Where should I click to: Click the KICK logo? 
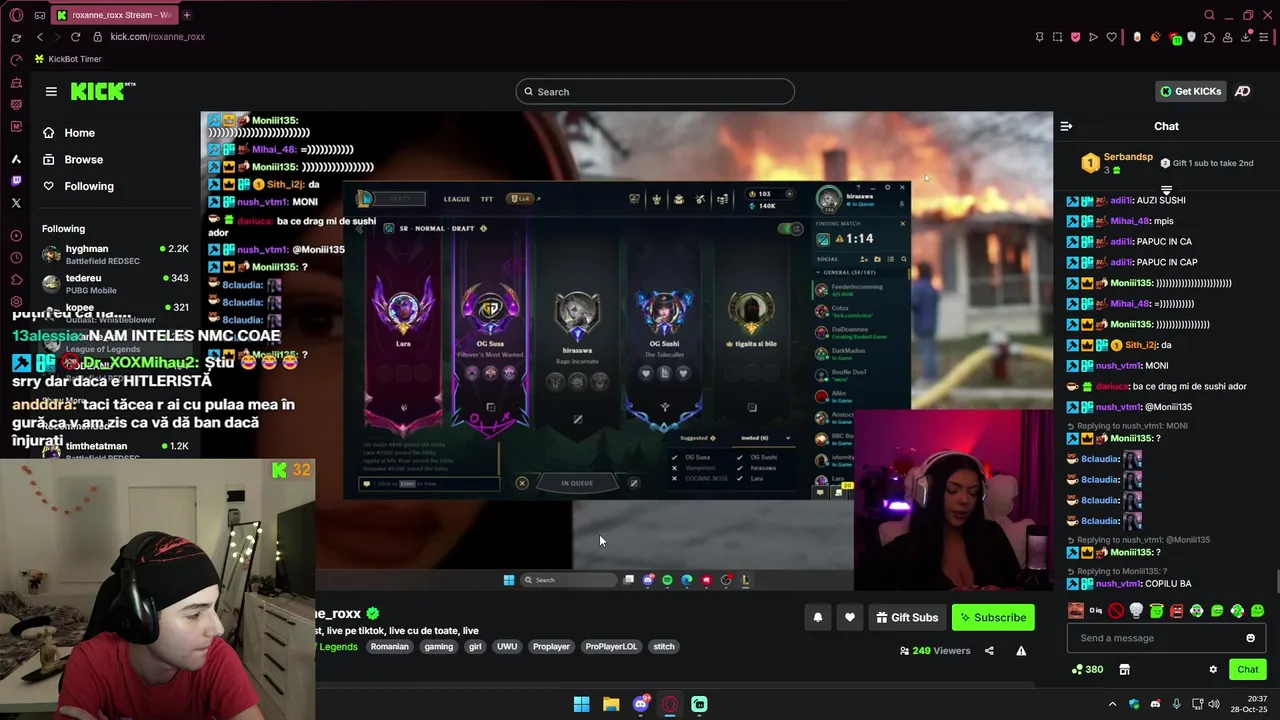coord(102,91)
